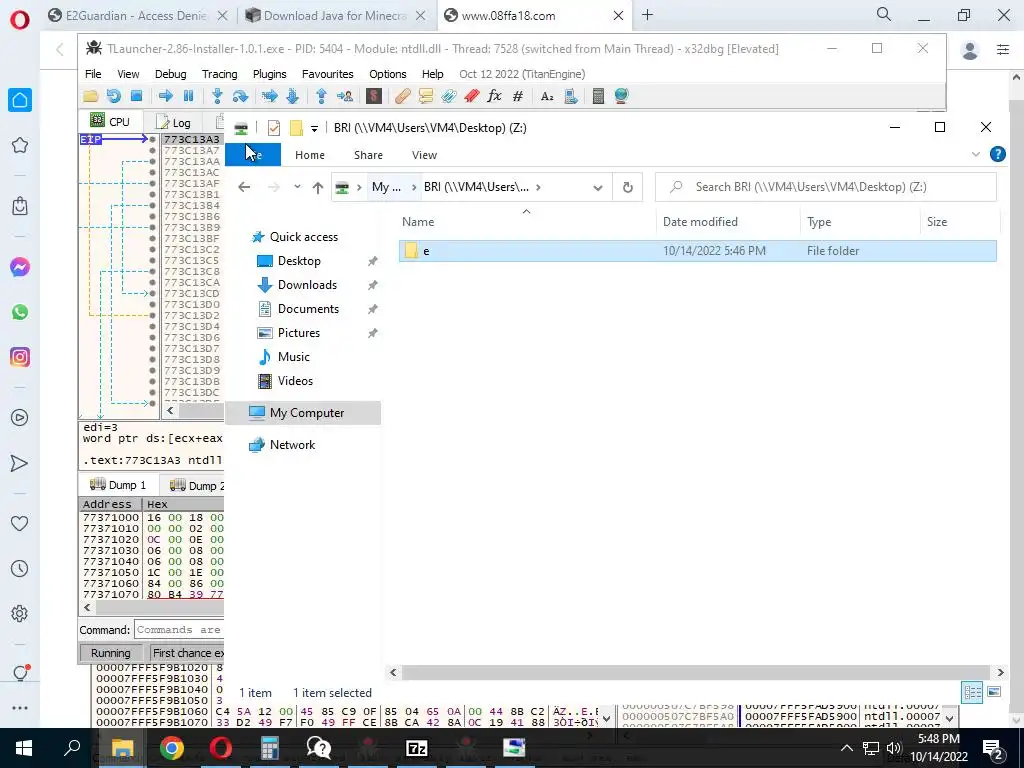Open Opera sidebar history clock icon
The height and width of the screenshot is (768, 1024).
pyautogui.click(x=20, y=569)
